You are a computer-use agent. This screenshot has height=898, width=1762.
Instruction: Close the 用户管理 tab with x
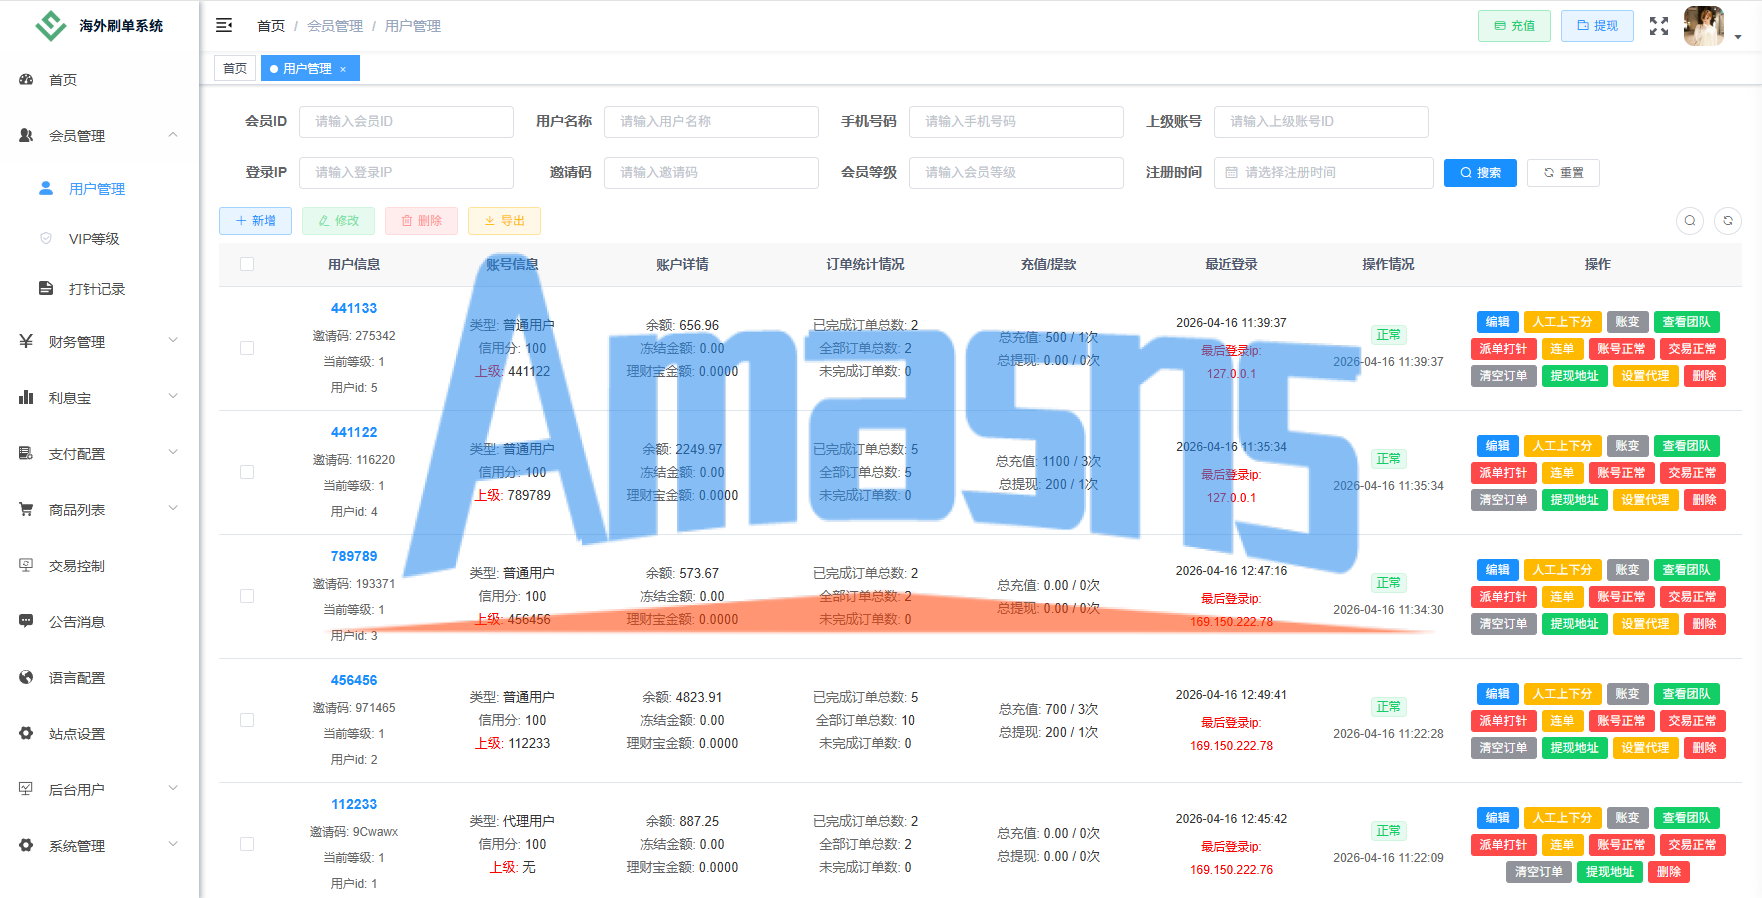tap(343, 69)
